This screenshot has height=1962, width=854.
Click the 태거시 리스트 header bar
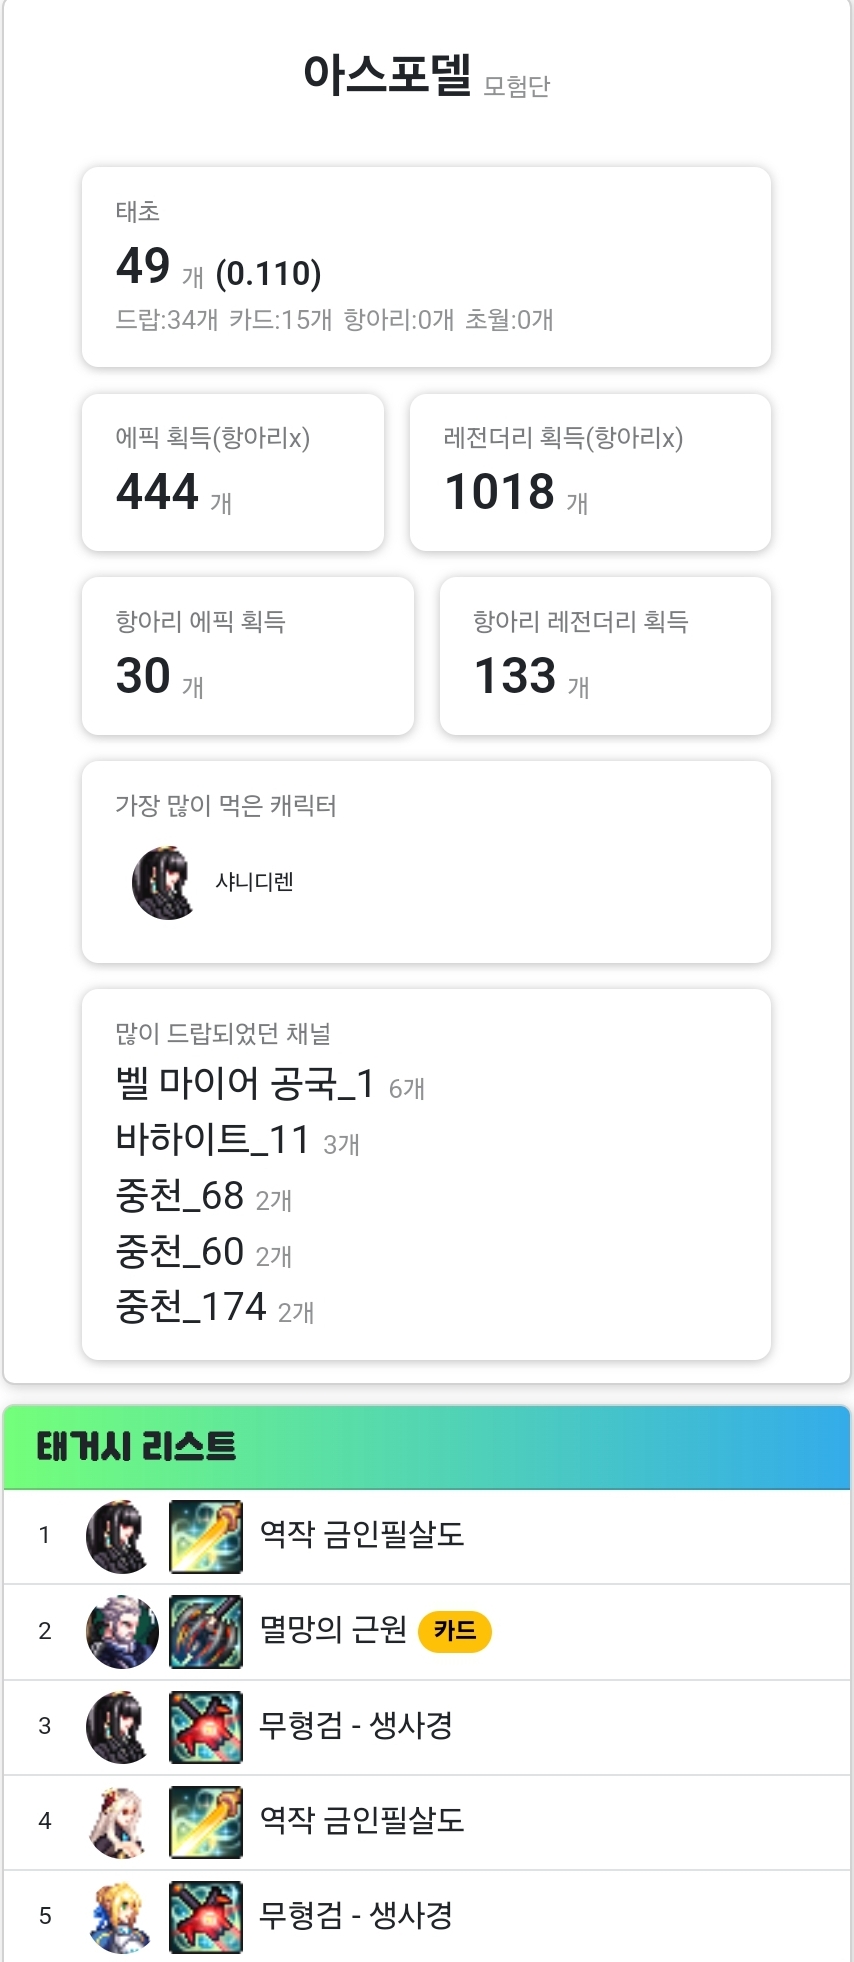tap(427, 1447)
